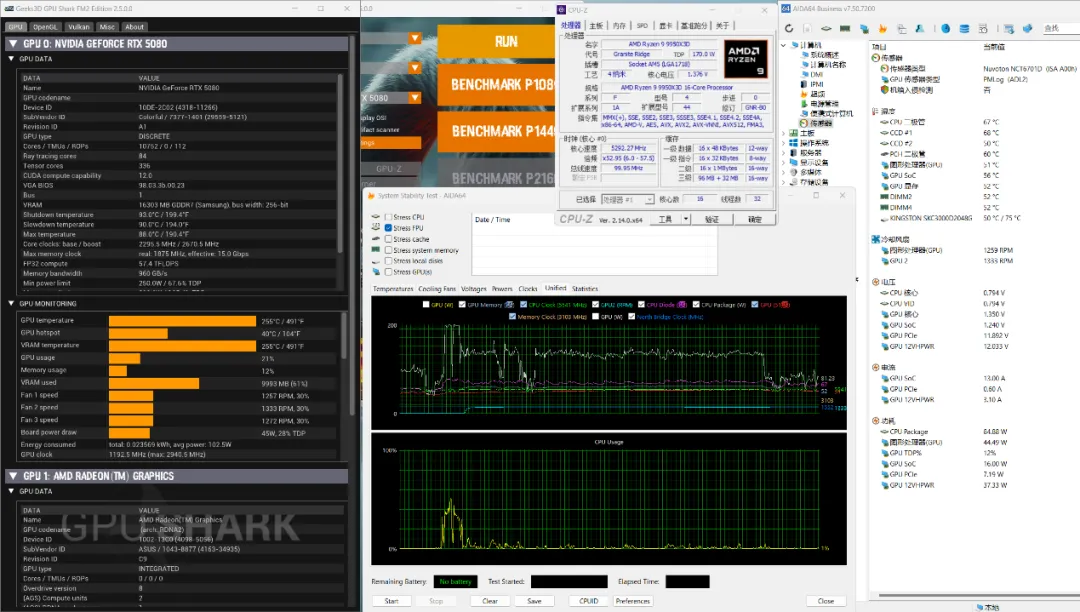The height and width of the screenshot is (612, 1080).
Task: Click the CPU Usage graph in Stability Test
Action: coord(609,500)
